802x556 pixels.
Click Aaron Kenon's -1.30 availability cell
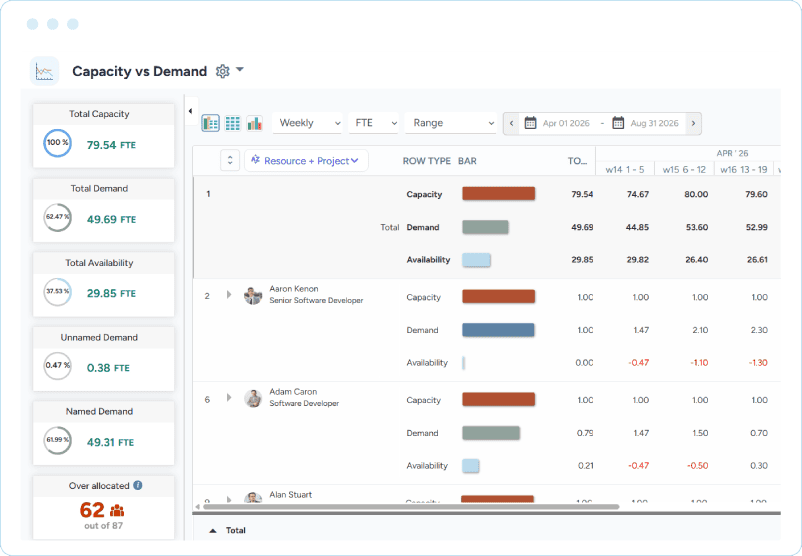[x=758, y=363]
